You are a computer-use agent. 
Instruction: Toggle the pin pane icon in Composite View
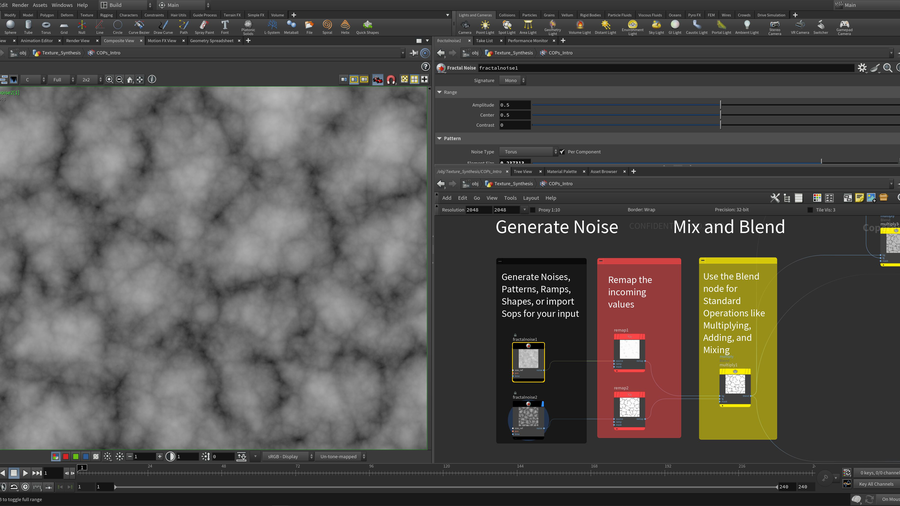[414, 53]
